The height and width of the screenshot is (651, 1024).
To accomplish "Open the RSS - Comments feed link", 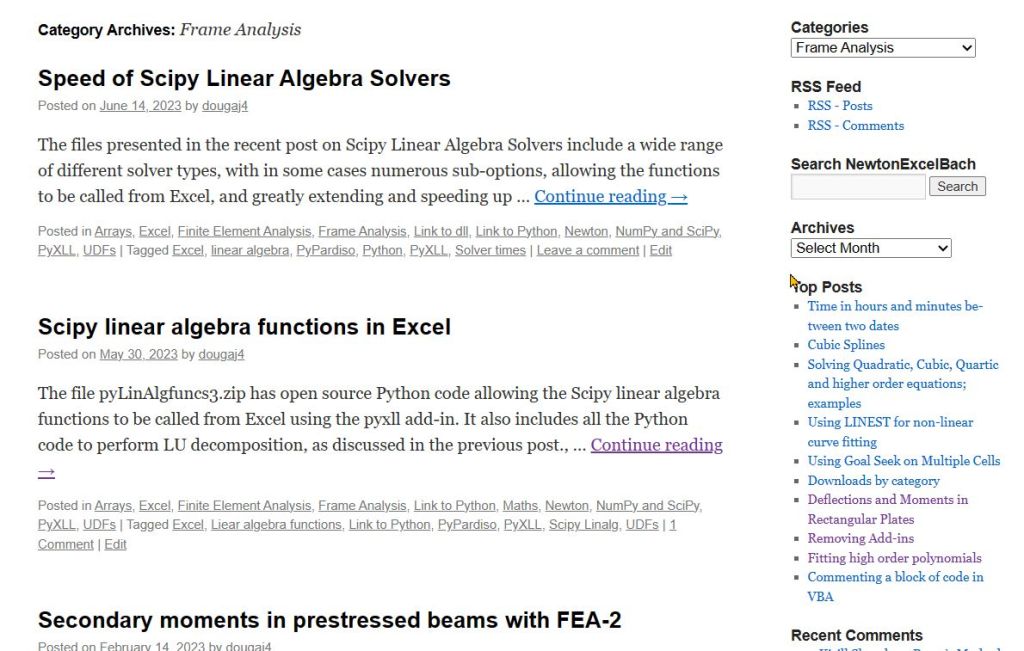I will 855,126.
